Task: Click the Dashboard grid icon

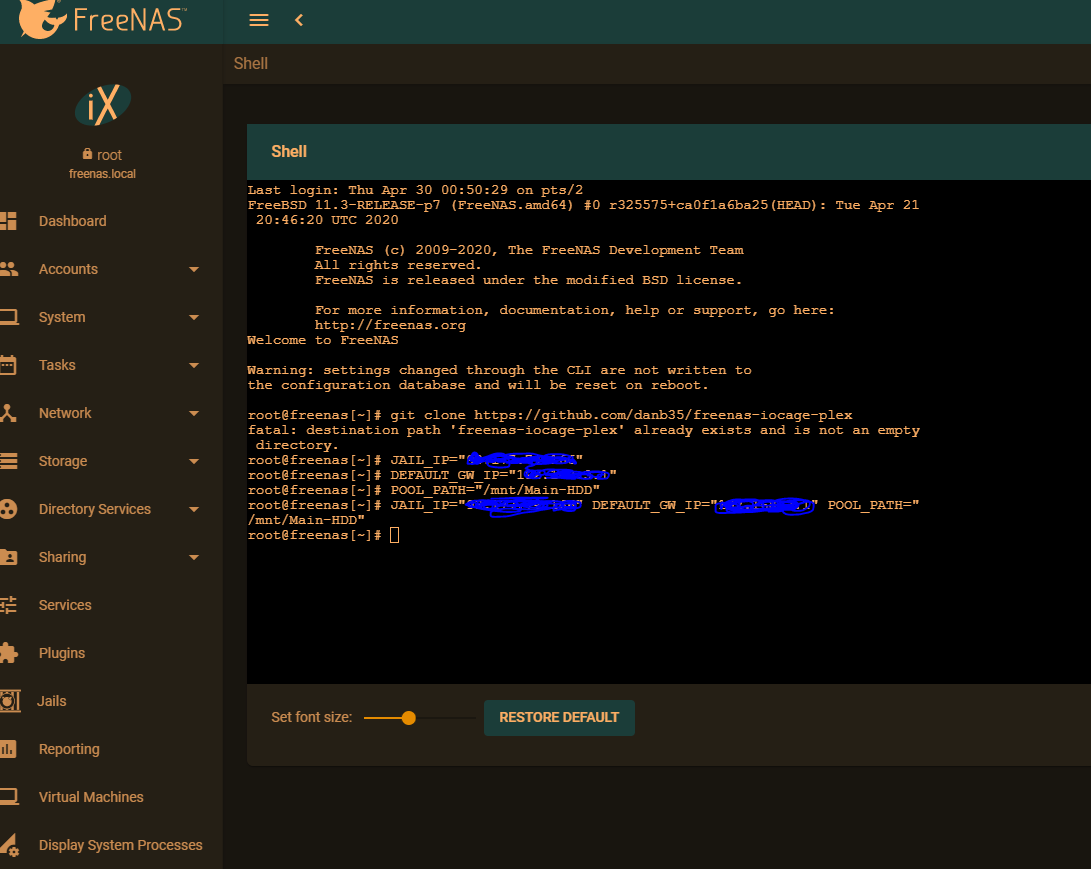Action: point(8,221)
